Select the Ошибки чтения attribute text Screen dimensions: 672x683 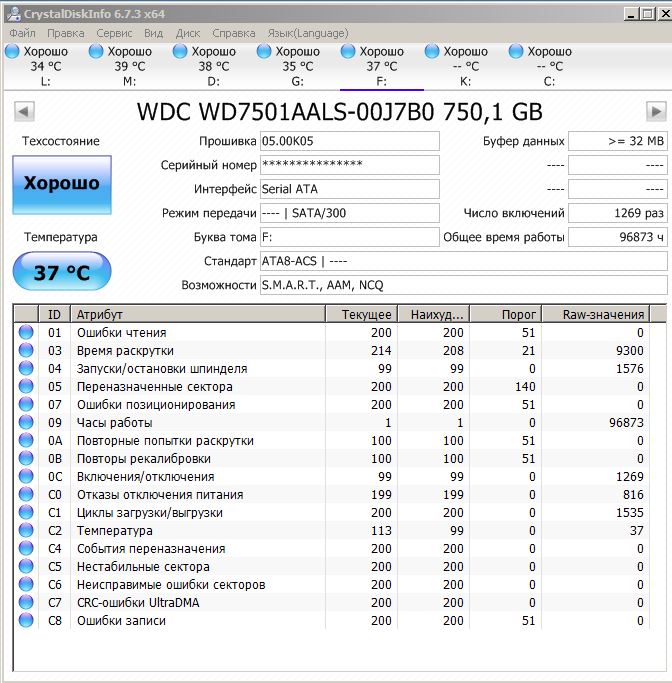pyautogui.click(x=122, y=332)
